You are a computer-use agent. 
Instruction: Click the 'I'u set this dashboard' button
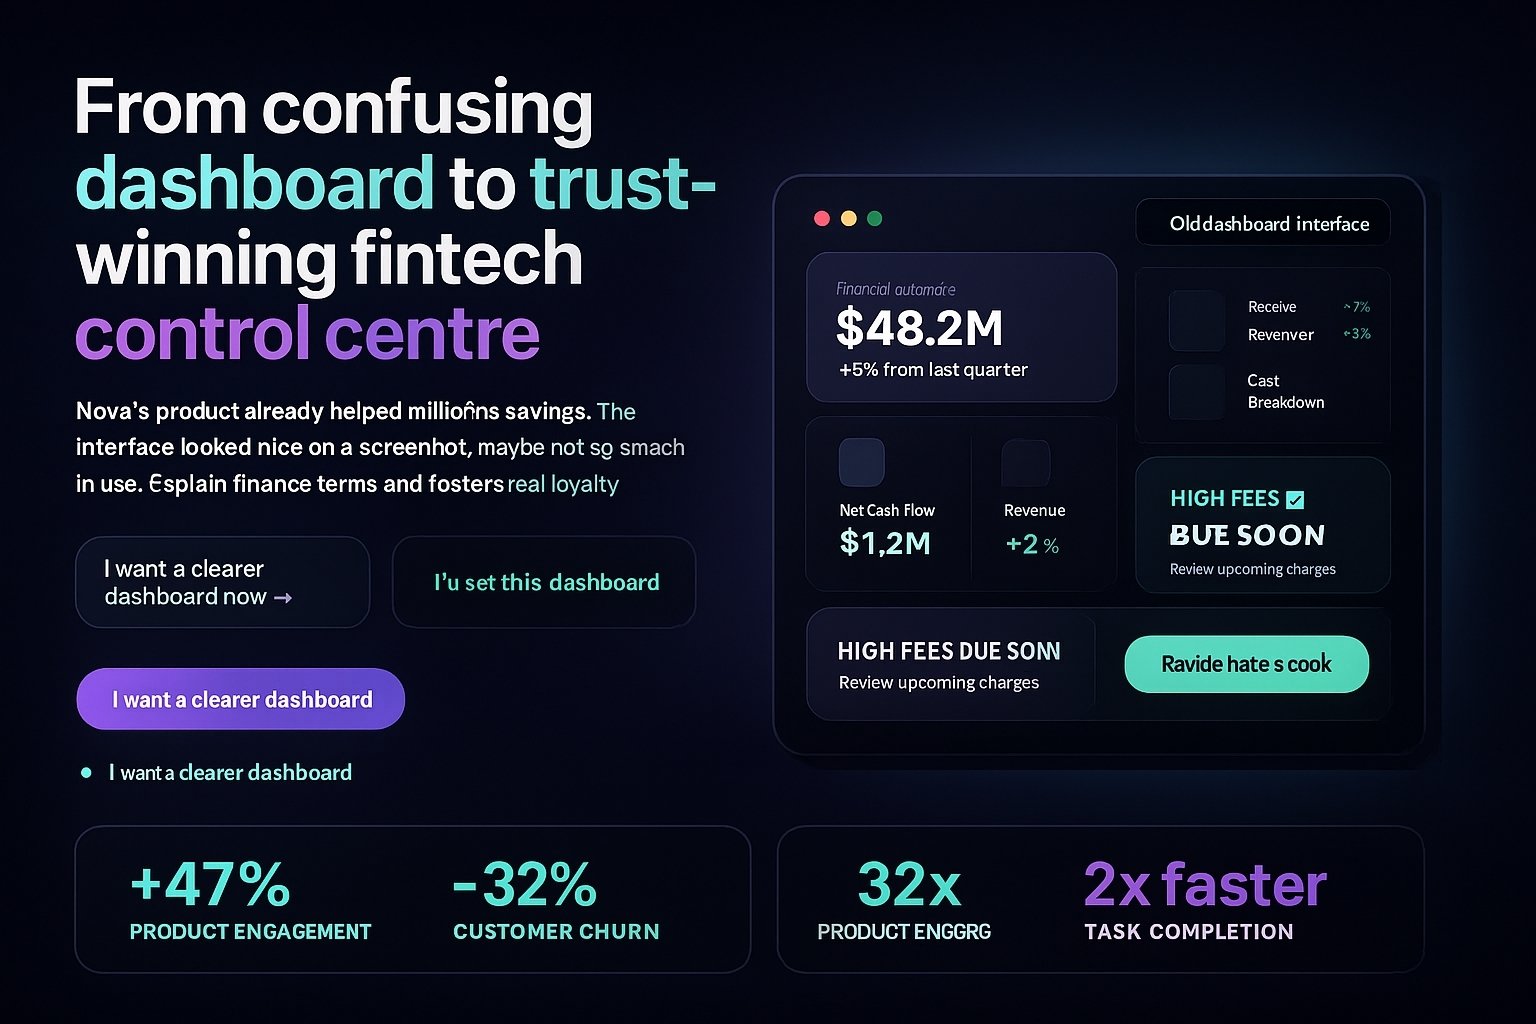click(x=544, y=582)
